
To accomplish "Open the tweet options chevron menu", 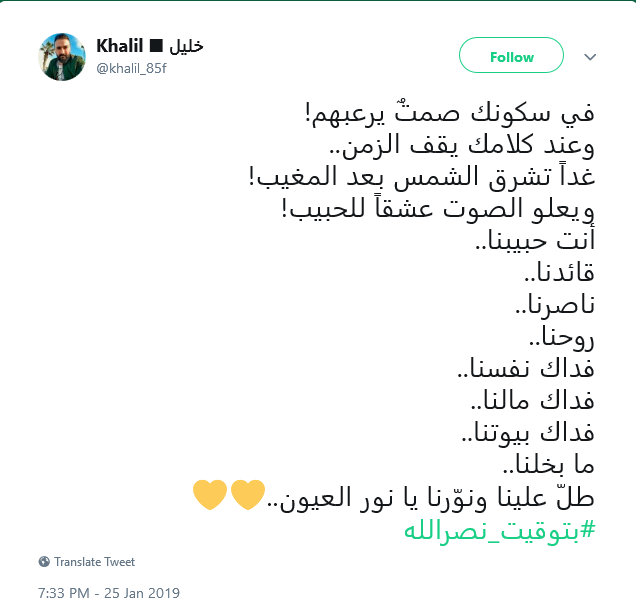I will tap(590, 57).
